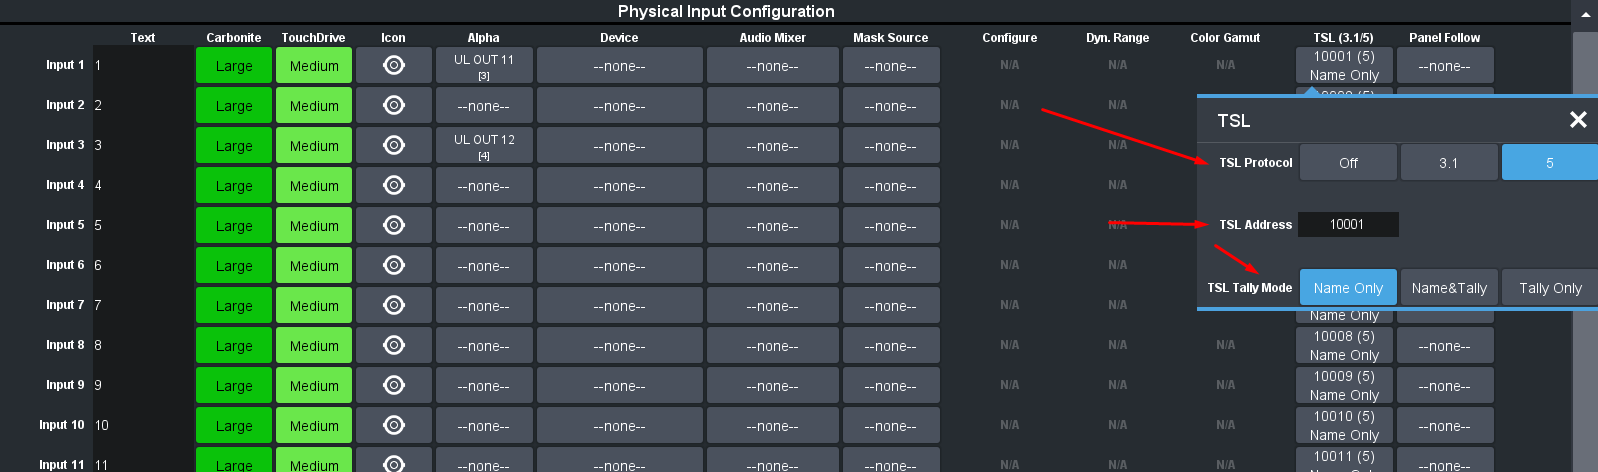Set TSL Protocol to Off

tap(1348, 163)
